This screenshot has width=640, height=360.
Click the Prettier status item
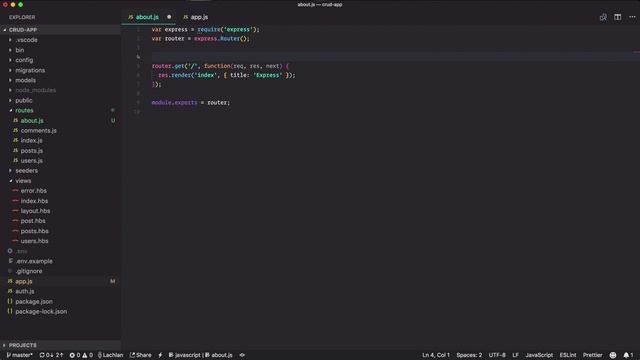[x=592, y=355]
